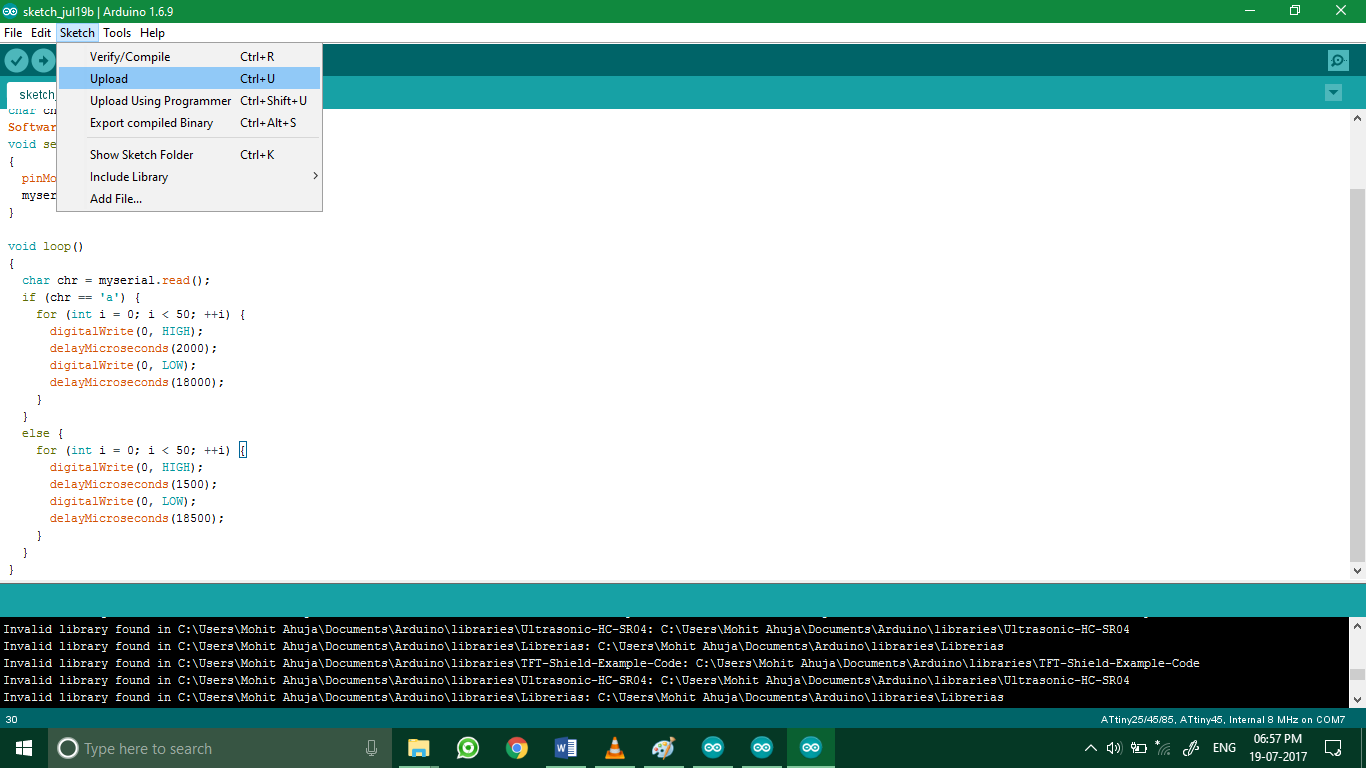1366x768 pixels.
Task: Open the Edit menu
Action: (41, 33)
